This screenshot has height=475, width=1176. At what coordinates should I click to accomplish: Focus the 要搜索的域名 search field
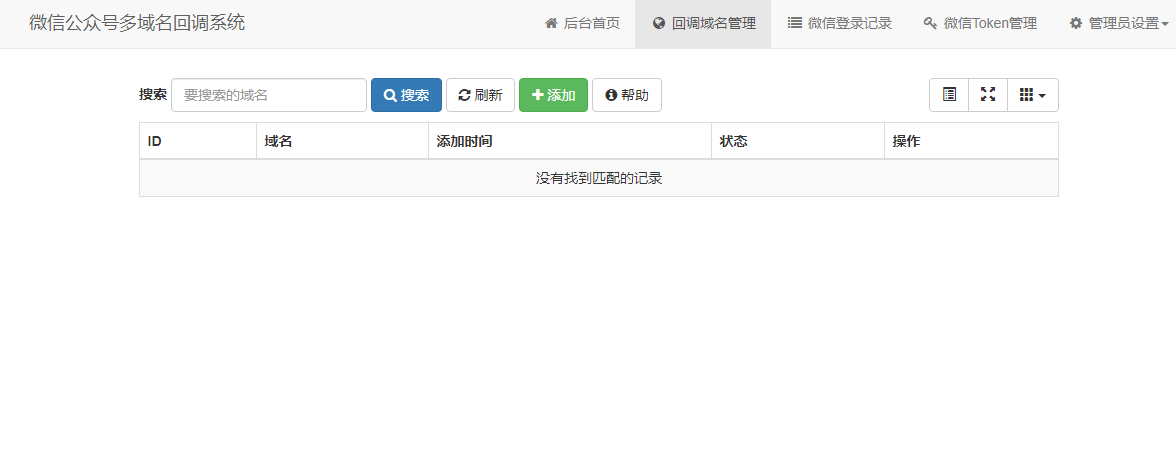point(269,95)
